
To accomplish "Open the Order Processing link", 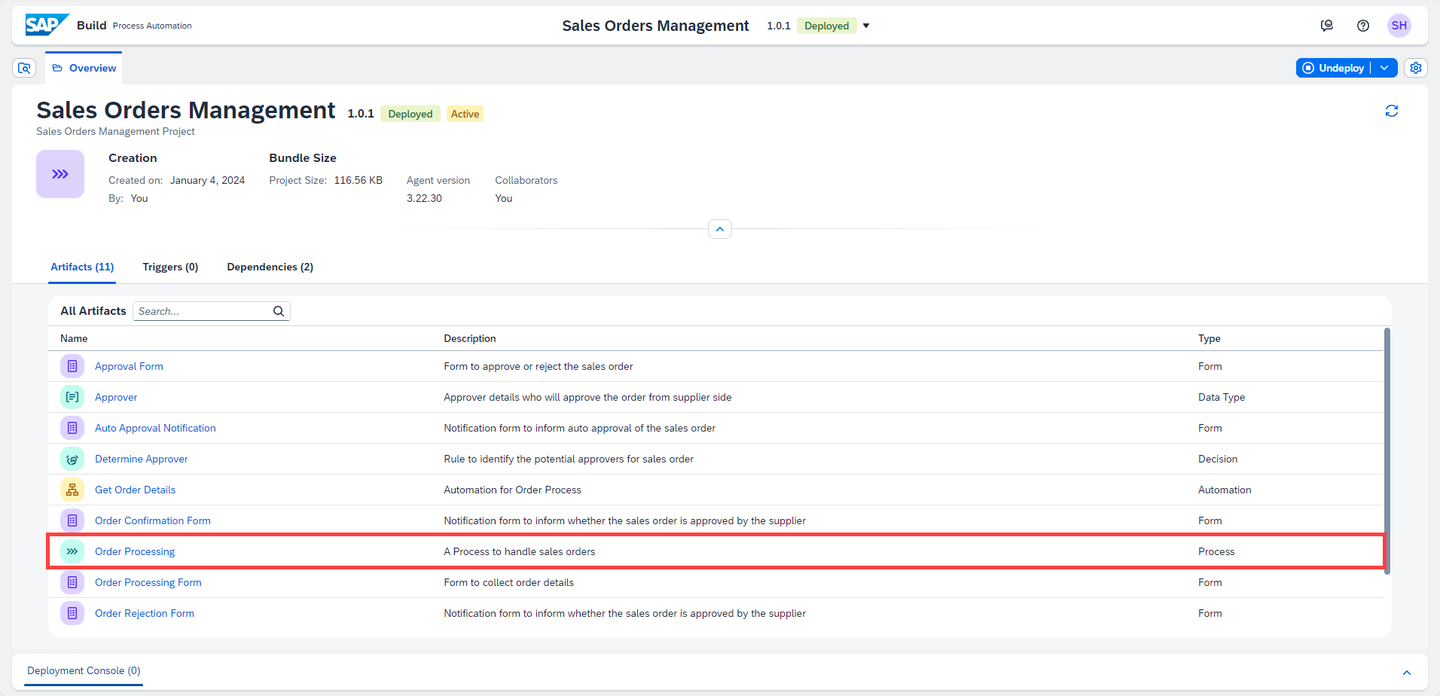I will click(x=135, y=553).
